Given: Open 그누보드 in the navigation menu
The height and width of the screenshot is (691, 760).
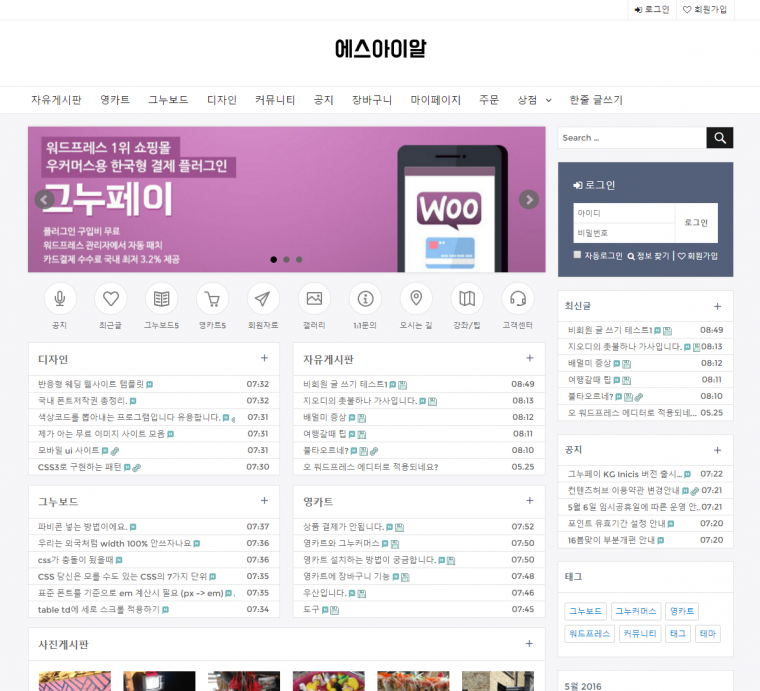Looking at the screenshot, I should [x=168, y=100].
